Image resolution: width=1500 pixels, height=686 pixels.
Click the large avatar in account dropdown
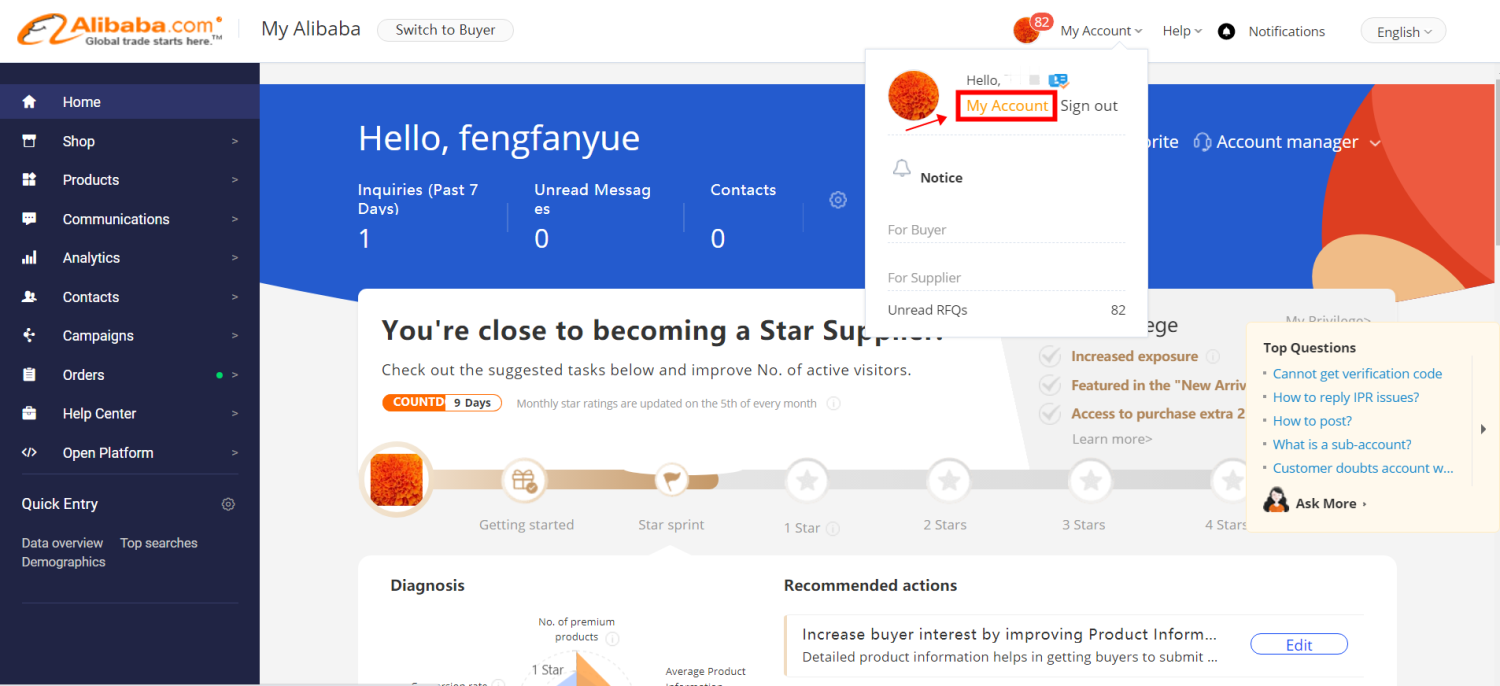click(x=914, y=96)
